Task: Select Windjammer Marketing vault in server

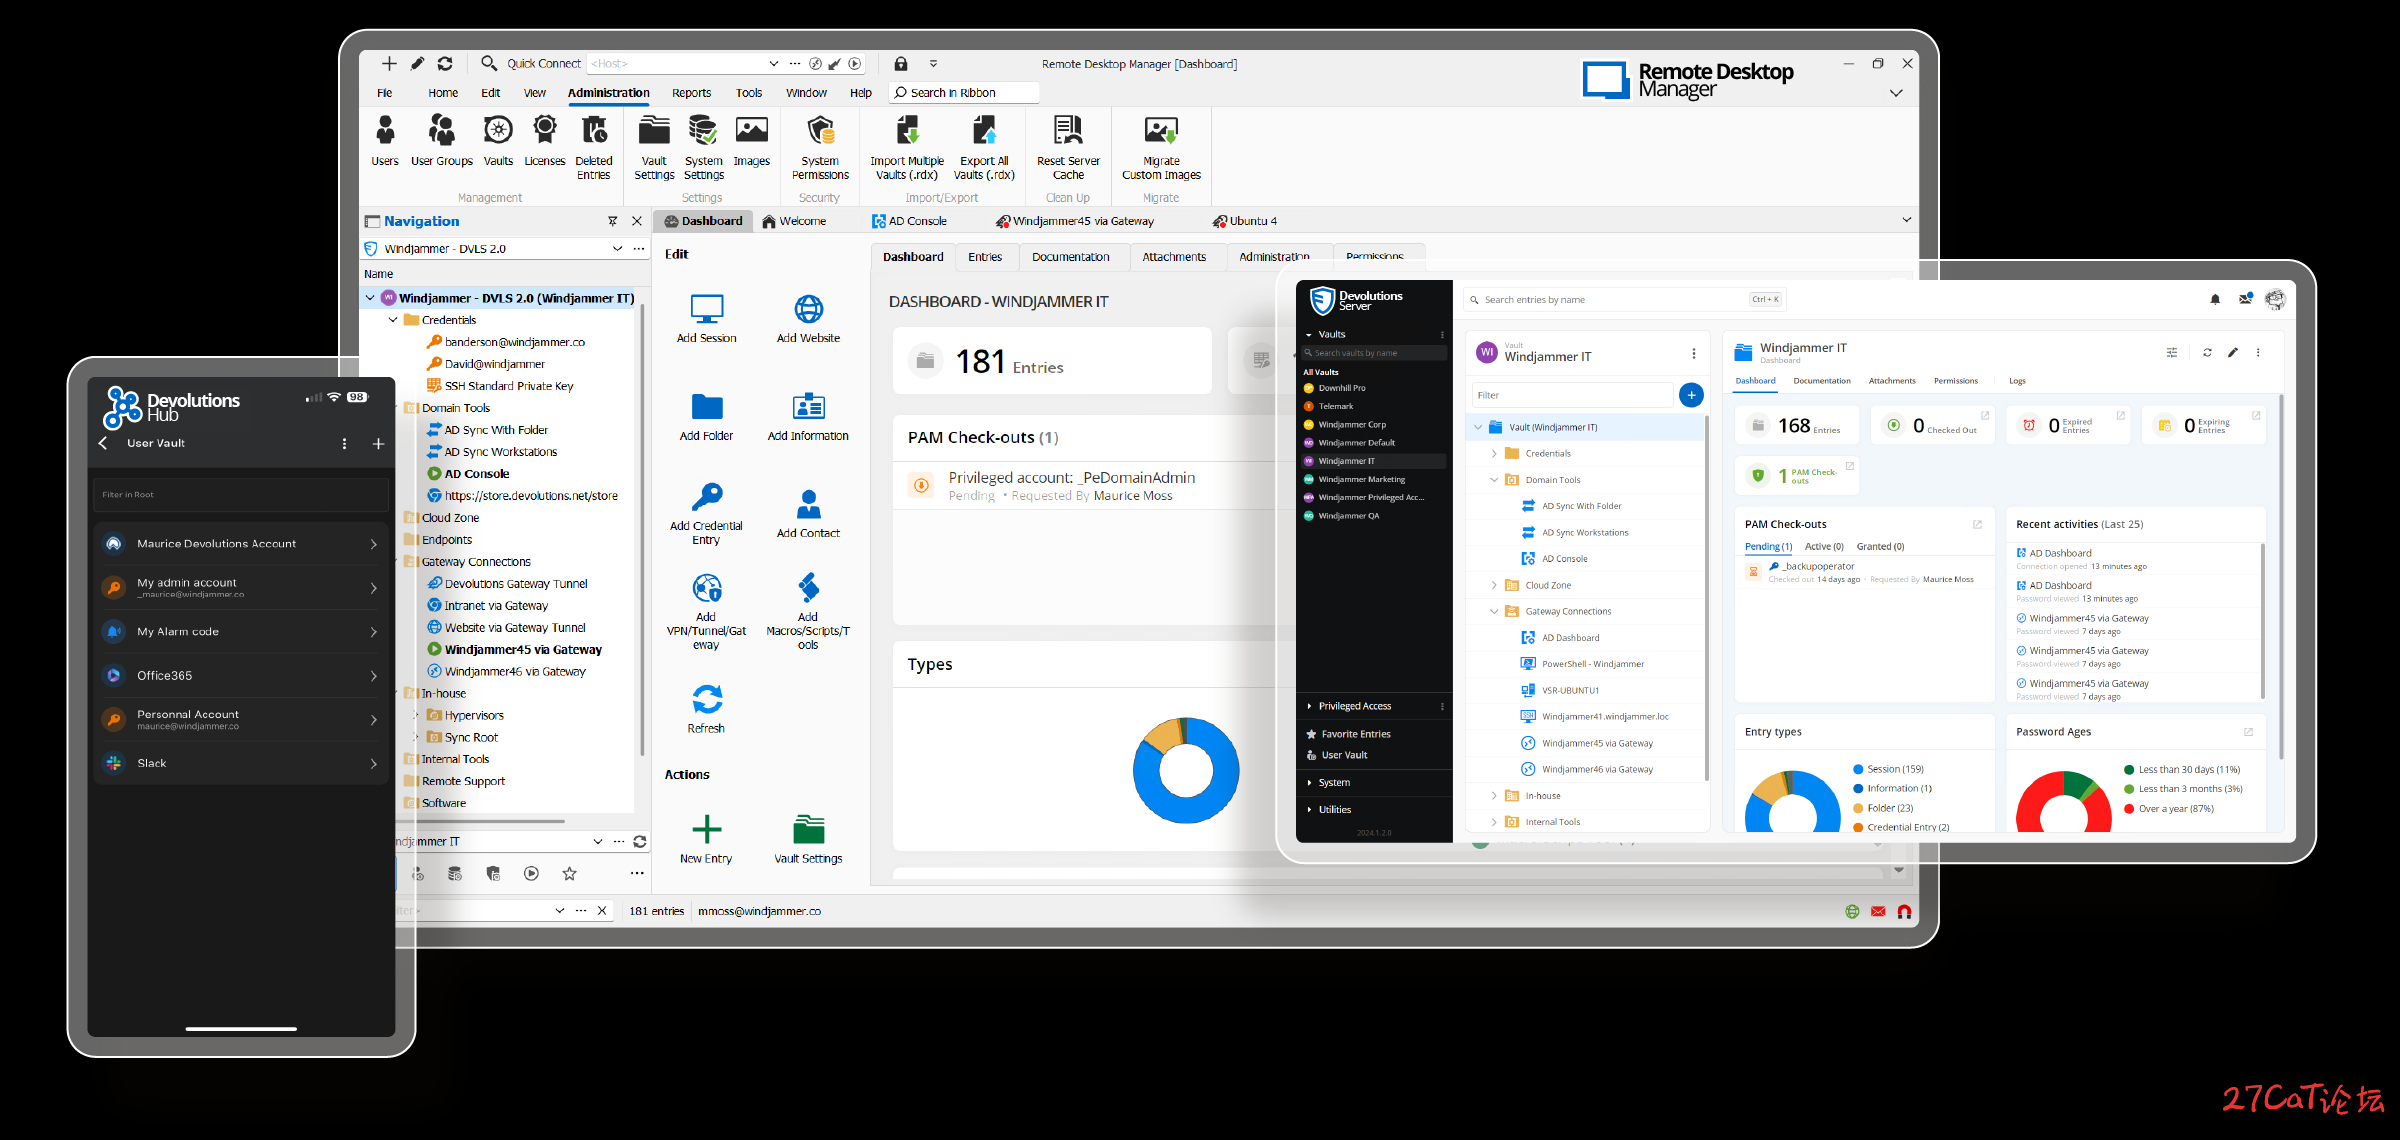Action: click(x=1373, y=479)
